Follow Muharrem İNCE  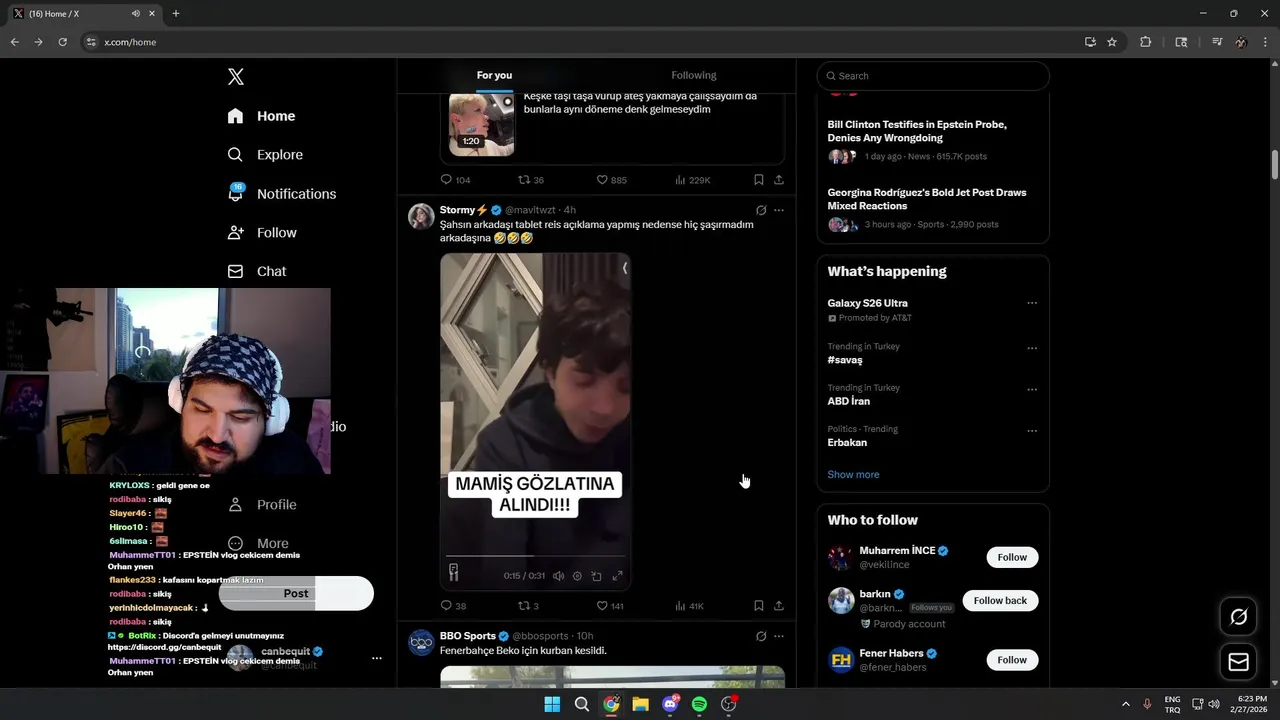(1012, 557)
